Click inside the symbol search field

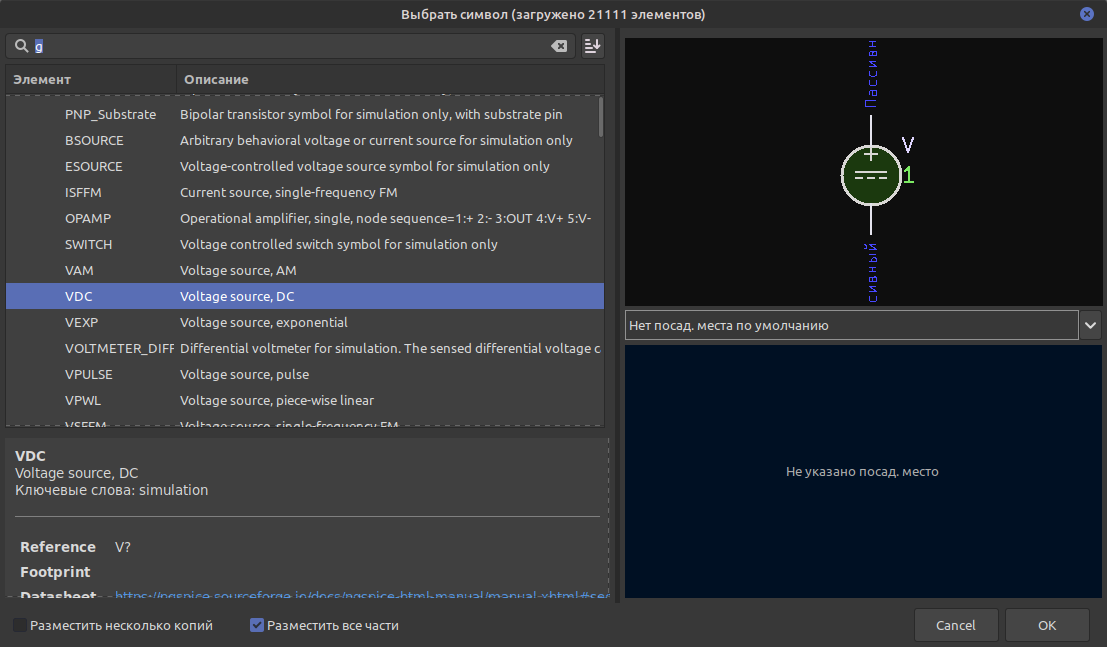coord(290,46)
